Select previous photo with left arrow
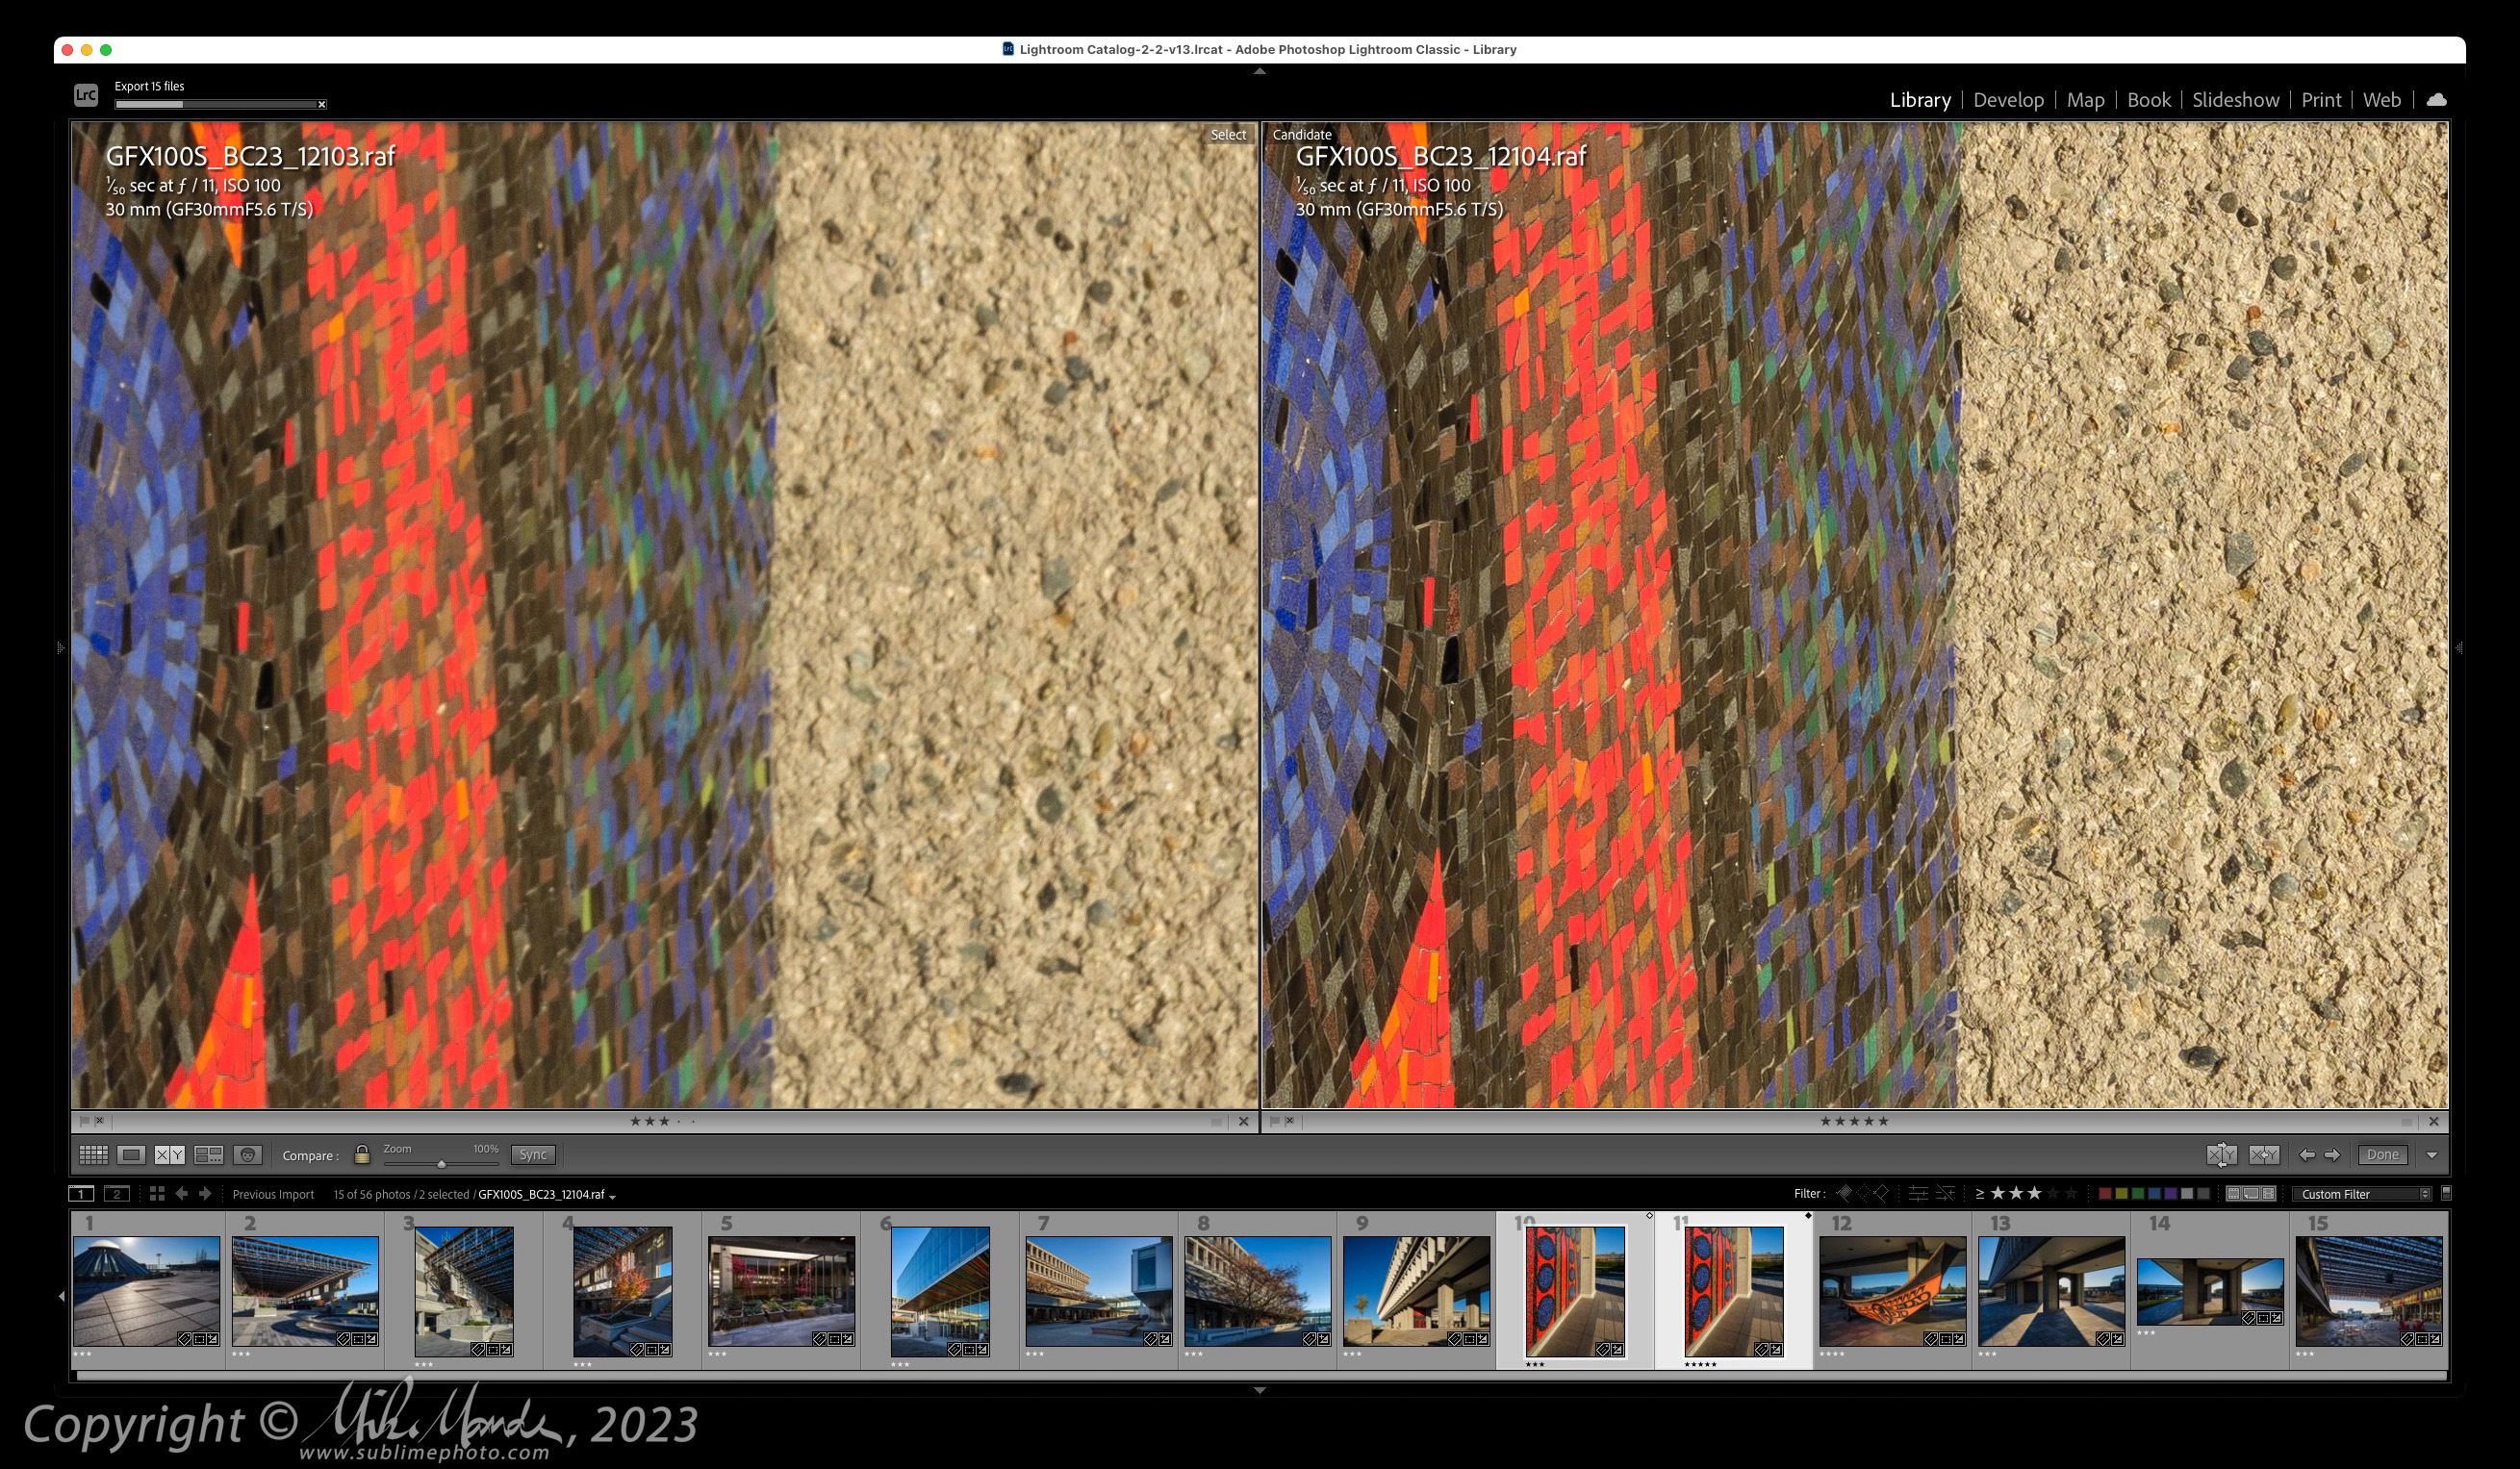 click(2307, 1155)
